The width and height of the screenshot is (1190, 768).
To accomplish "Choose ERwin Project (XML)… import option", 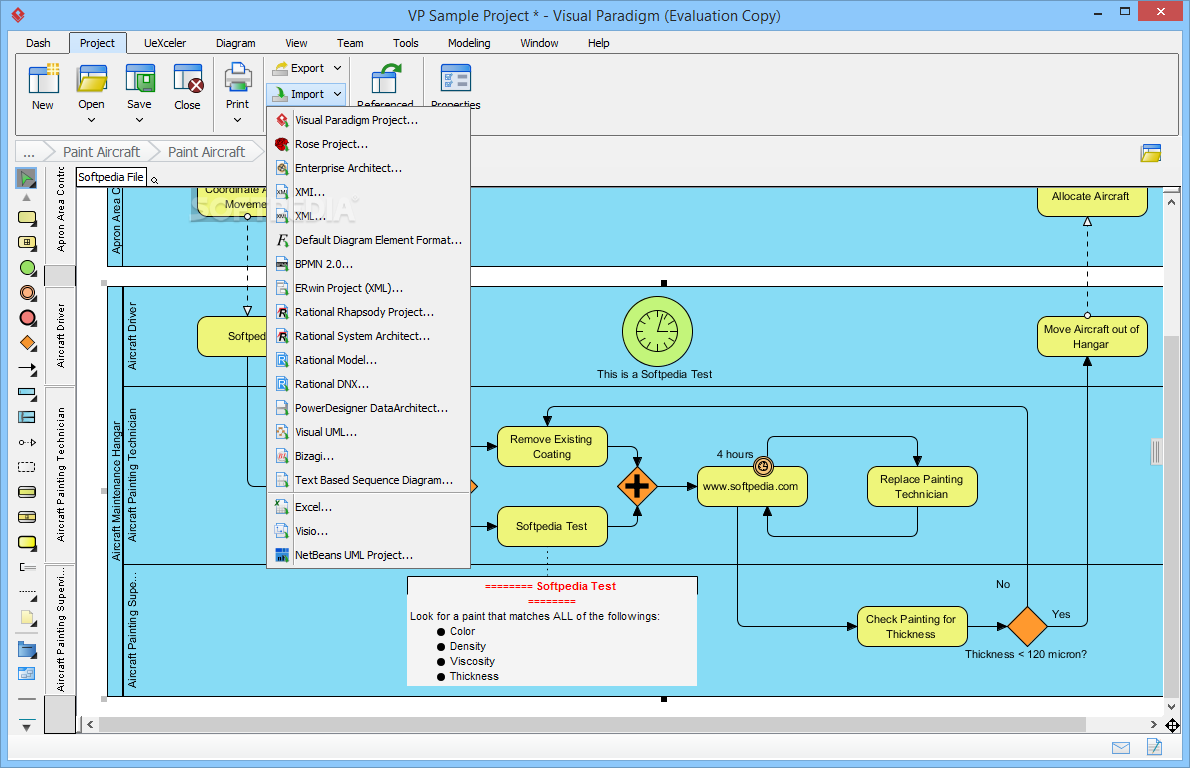I will tap(369, 288).
